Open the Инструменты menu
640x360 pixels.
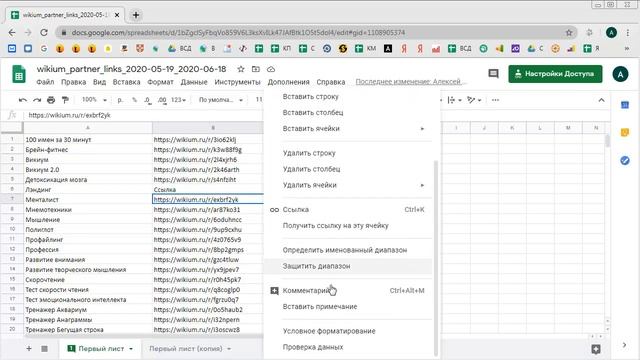237,82
